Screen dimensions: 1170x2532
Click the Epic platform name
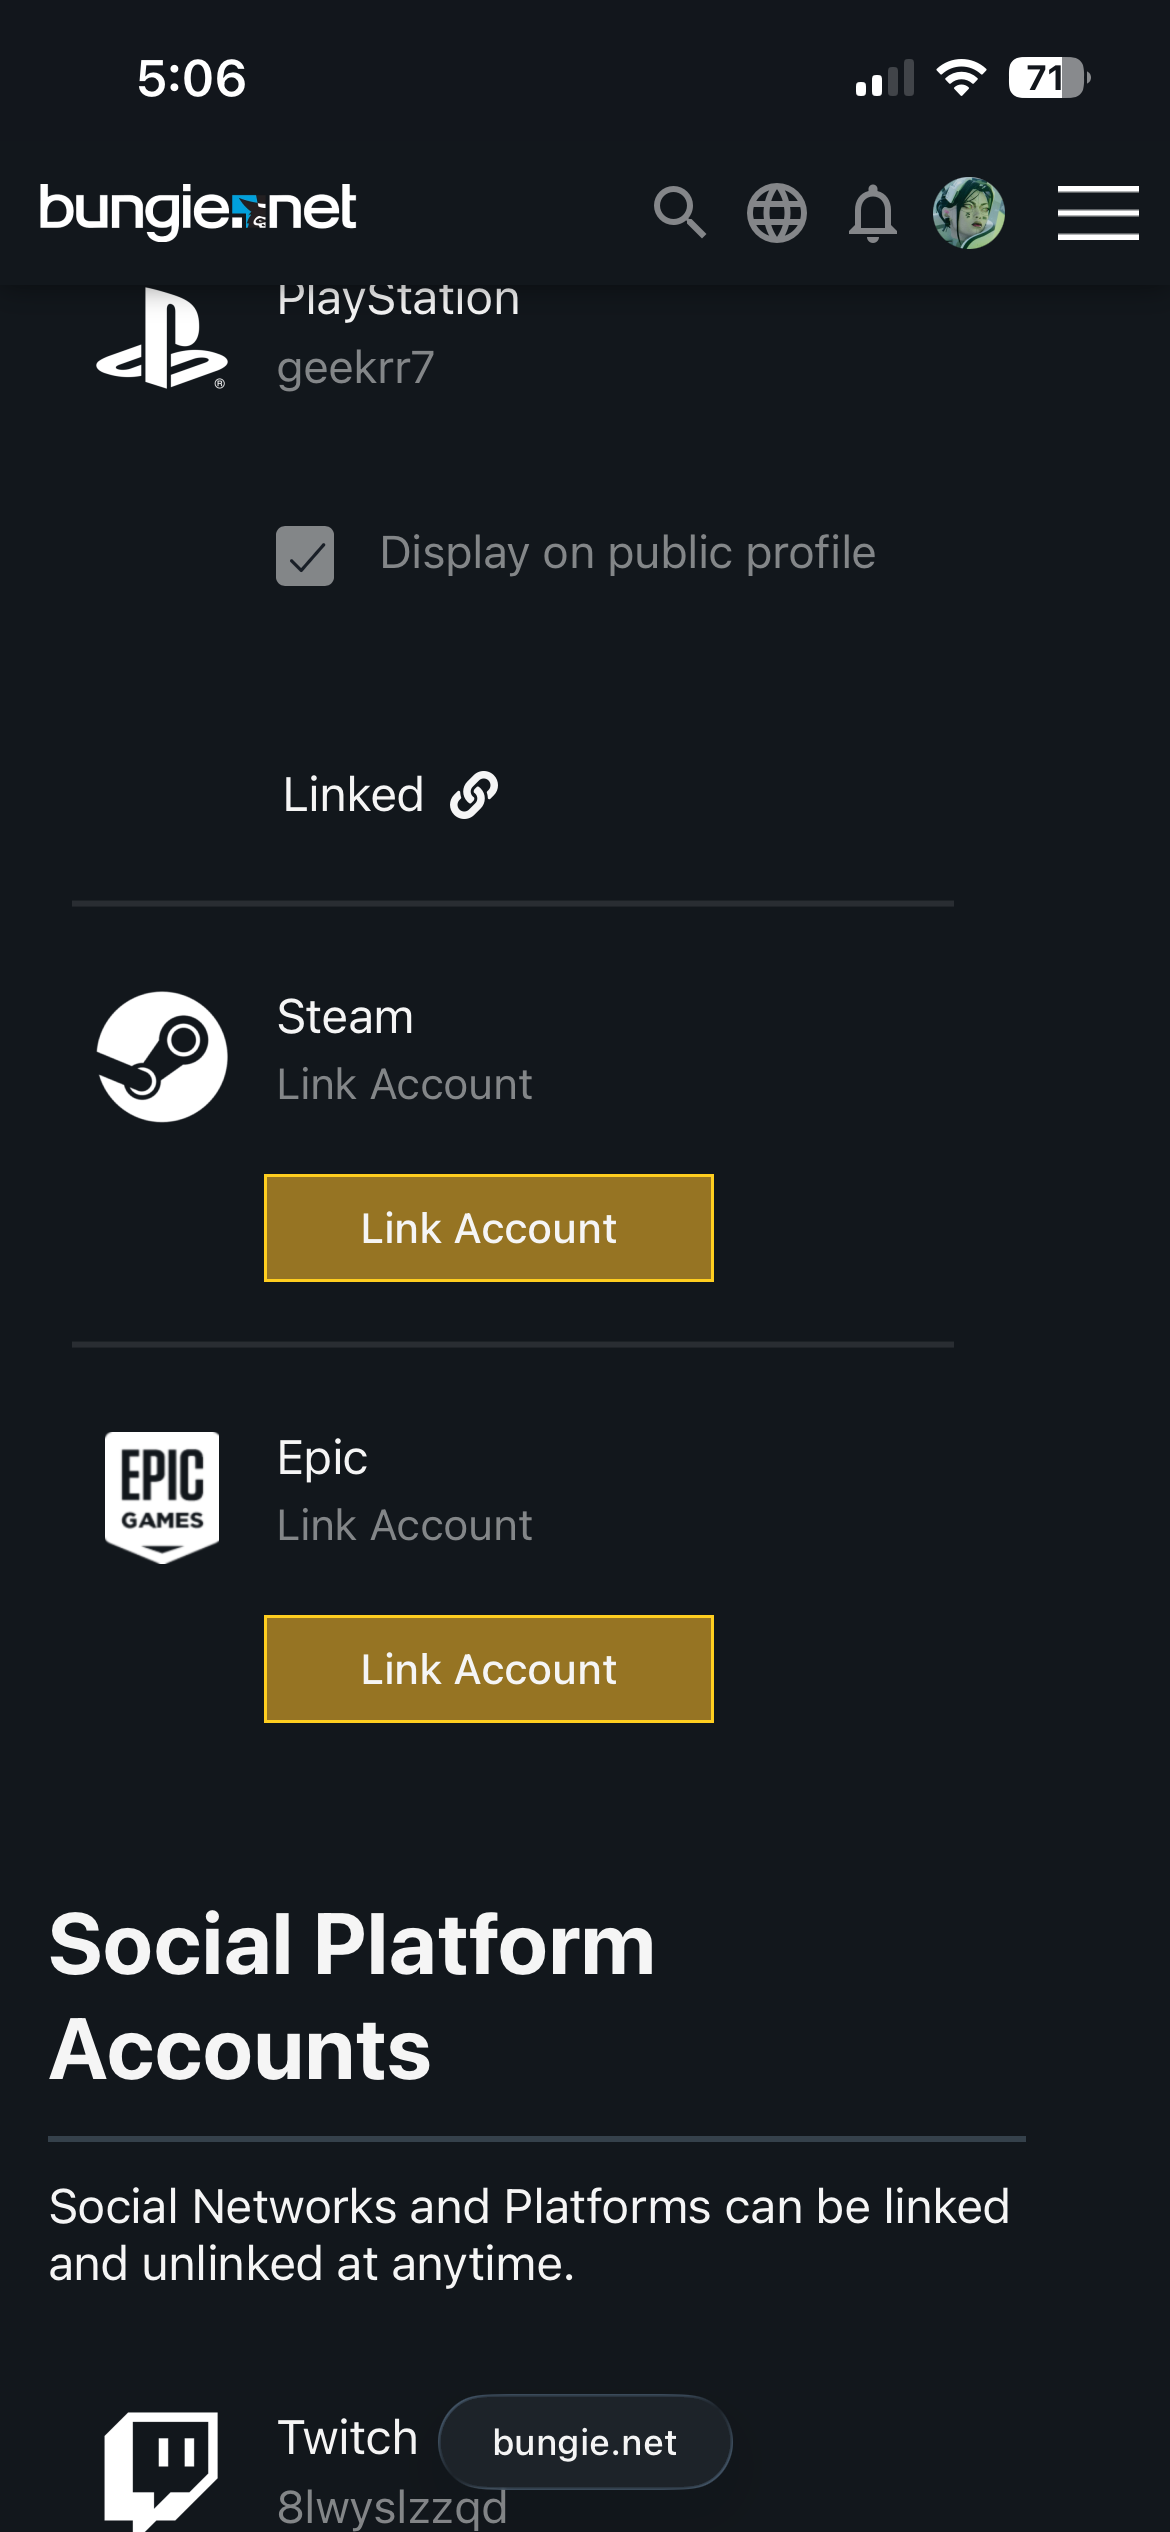coord(322,1458)
